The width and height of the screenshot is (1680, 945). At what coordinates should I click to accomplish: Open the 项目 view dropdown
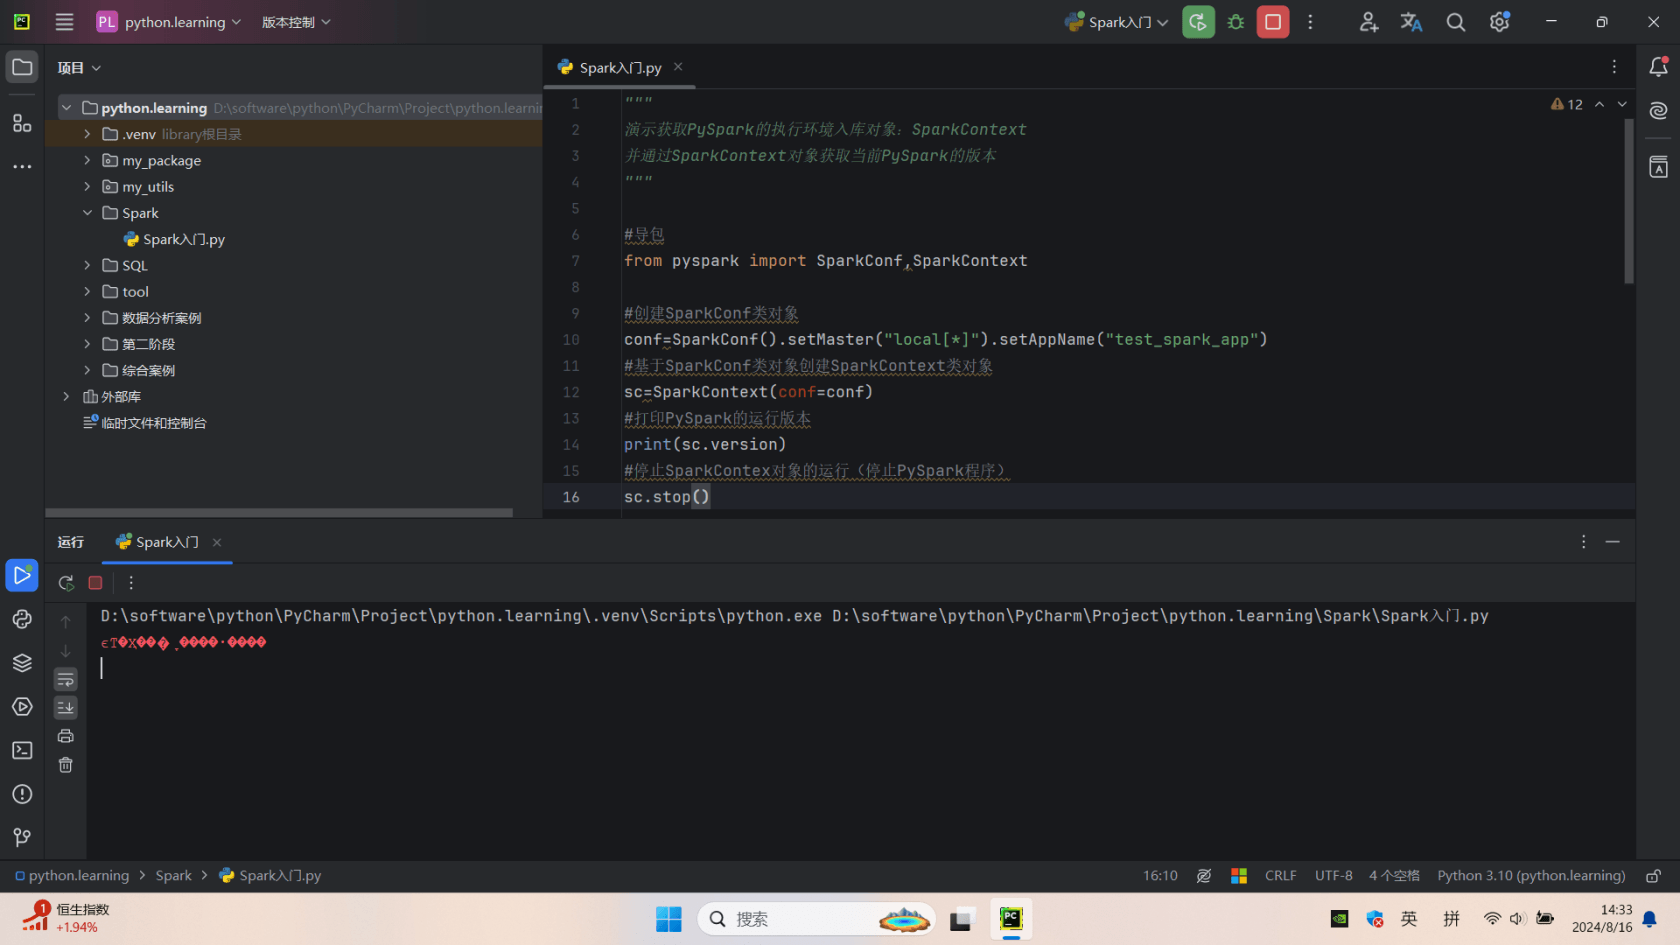pyautogui.click(x=79, y=68)
